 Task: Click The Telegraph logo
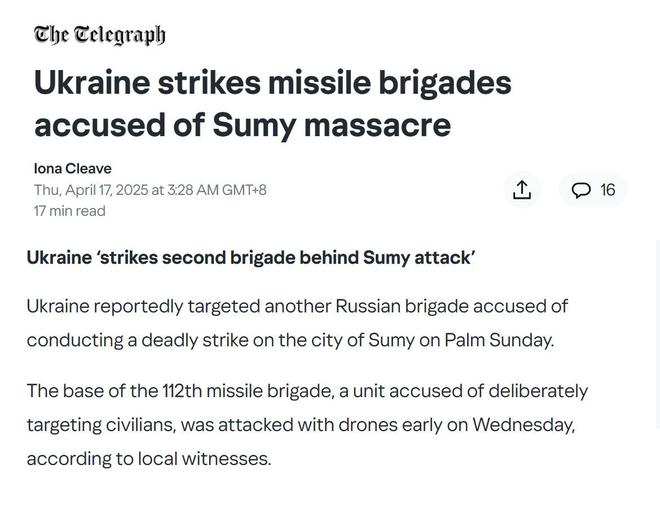tap(99, 35)
